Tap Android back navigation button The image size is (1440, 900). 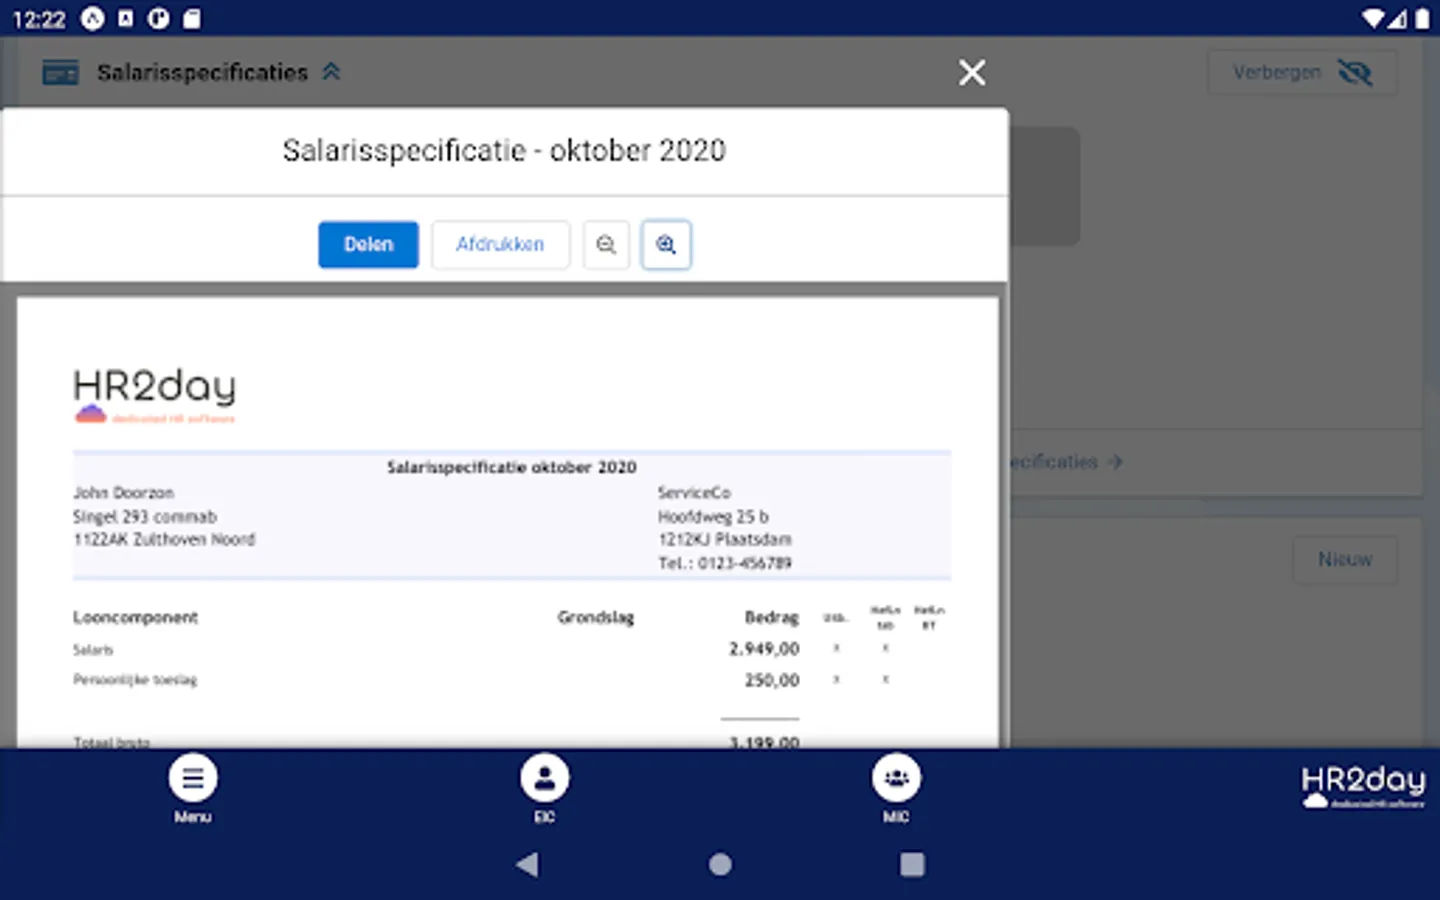click(527, 864)
